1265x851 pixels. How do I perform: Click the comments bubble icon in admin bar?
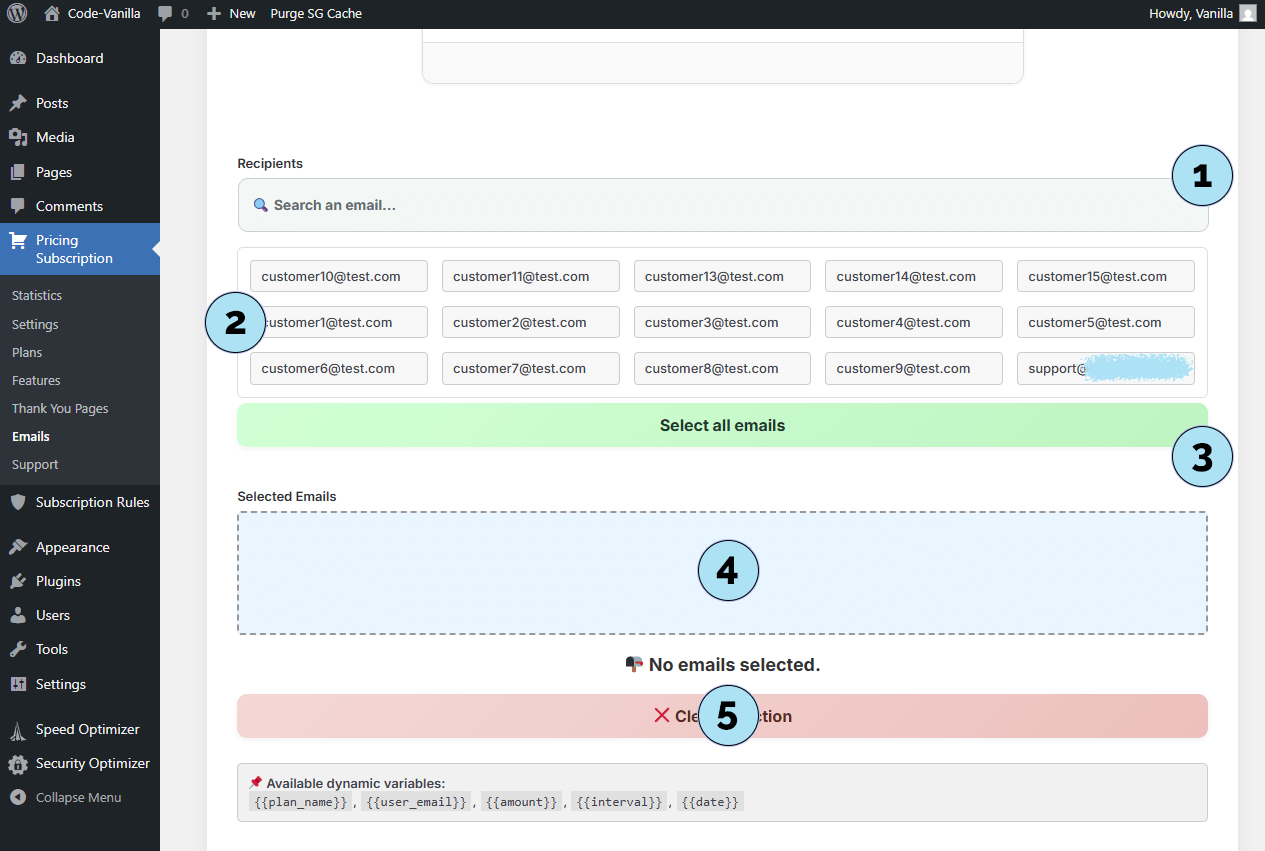point(166,14)
